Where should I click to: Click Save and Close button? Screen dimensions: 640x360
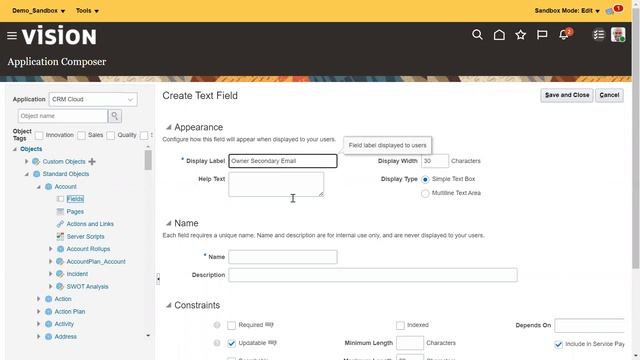567,95
